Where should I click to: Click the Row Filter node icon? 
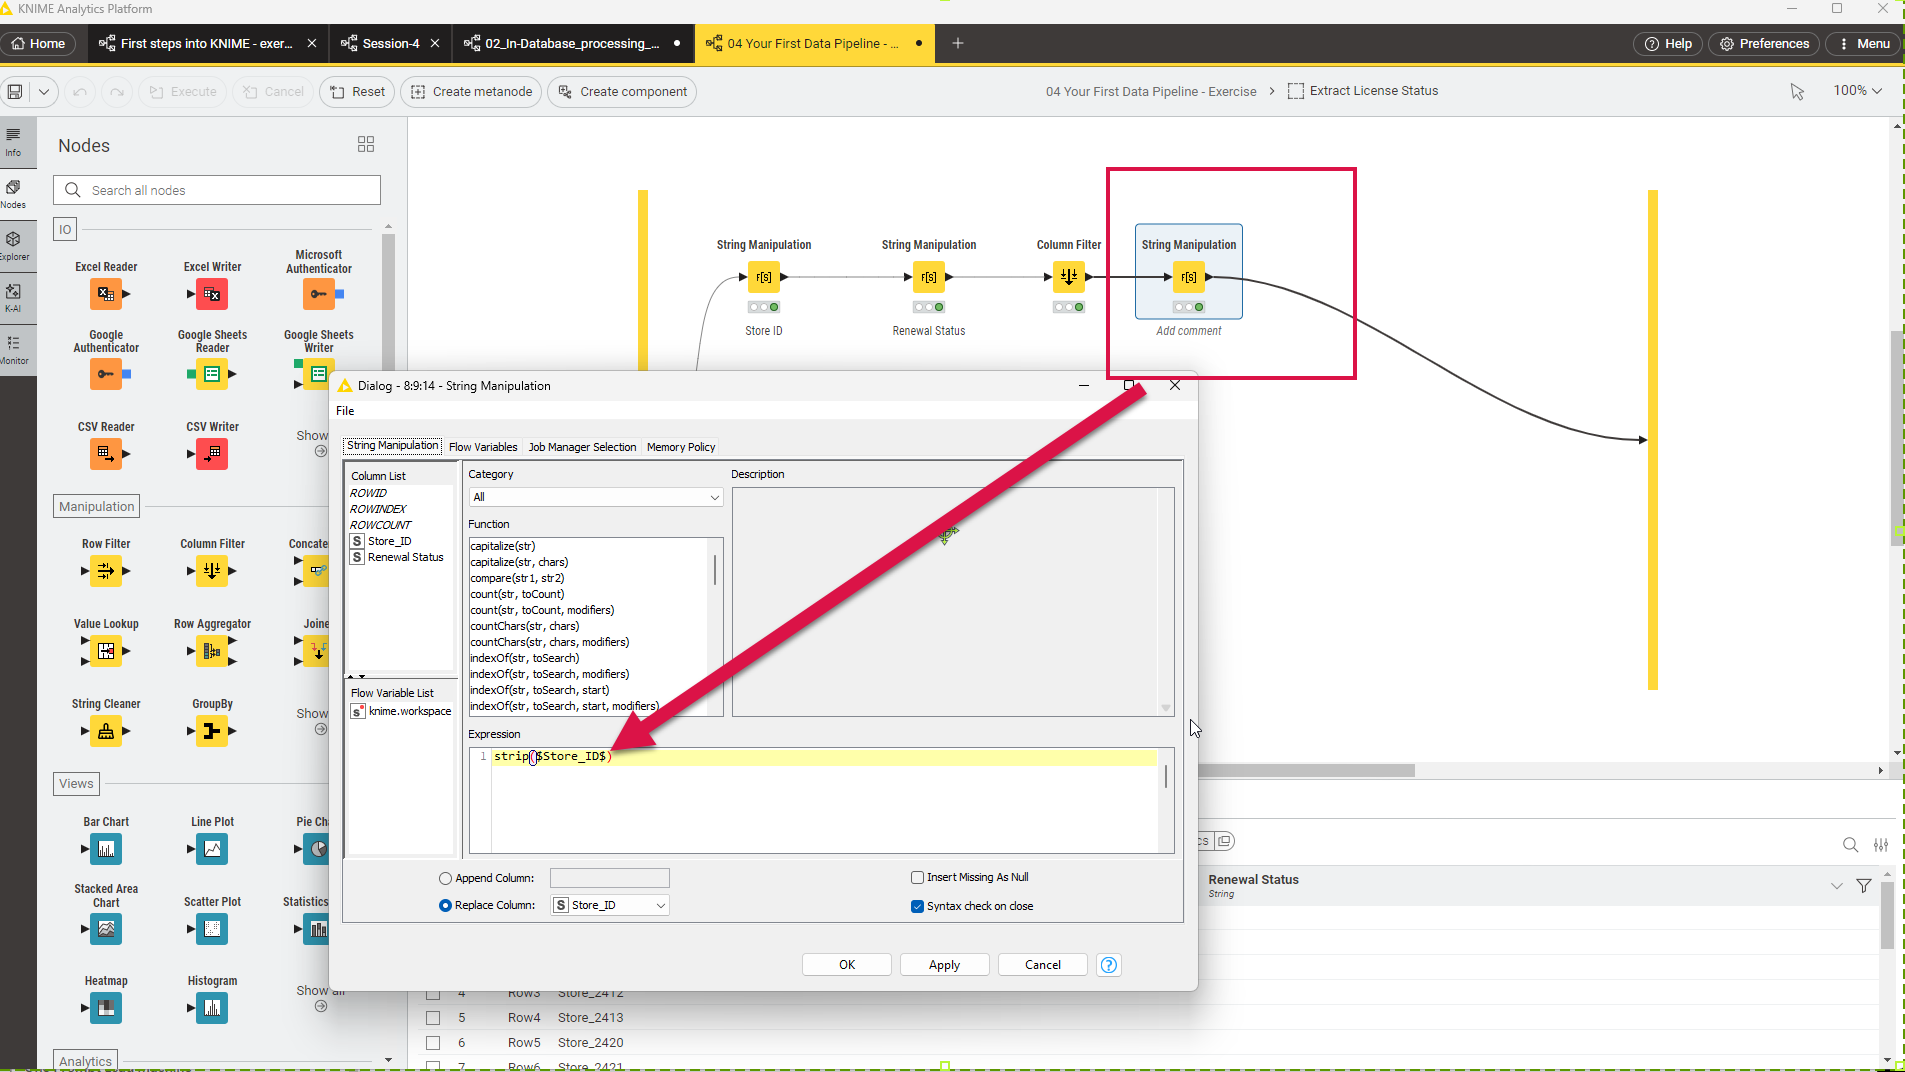tap(106, 571)
